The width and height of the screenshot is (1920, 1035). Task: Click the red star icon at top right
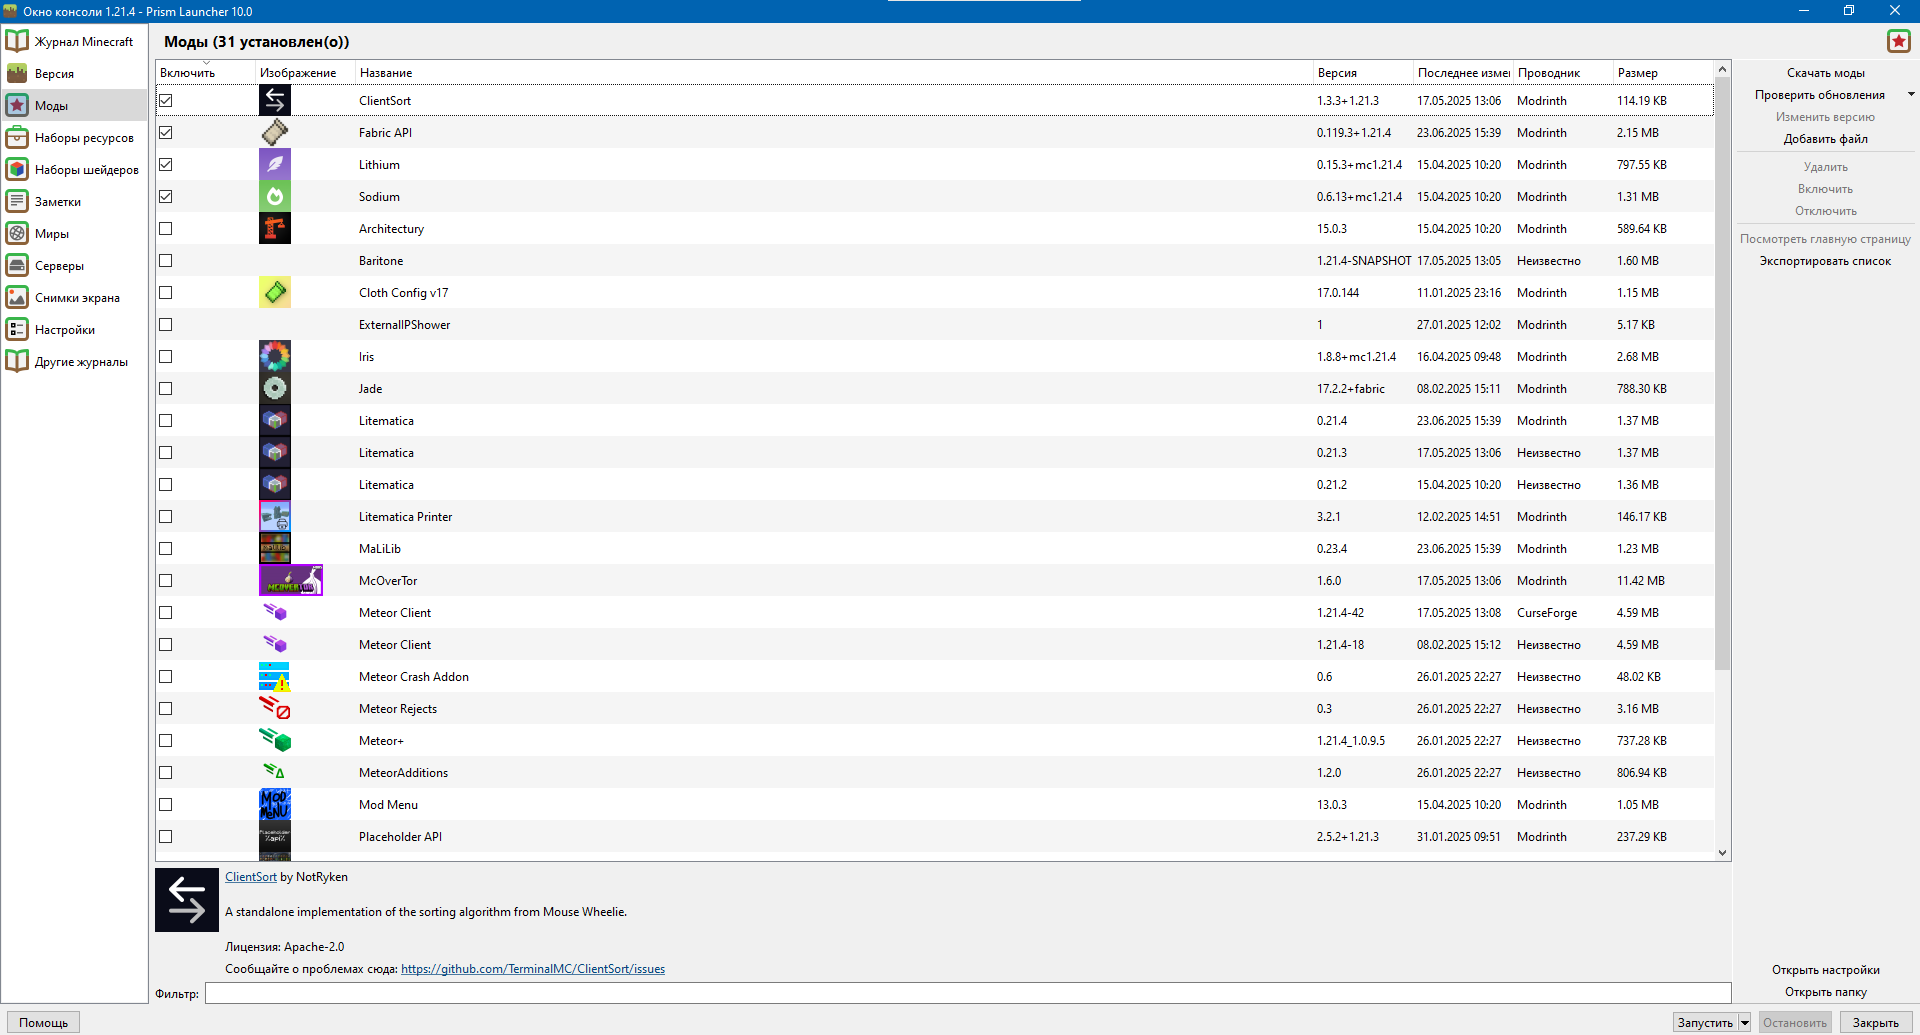(x=1898, y=41)
